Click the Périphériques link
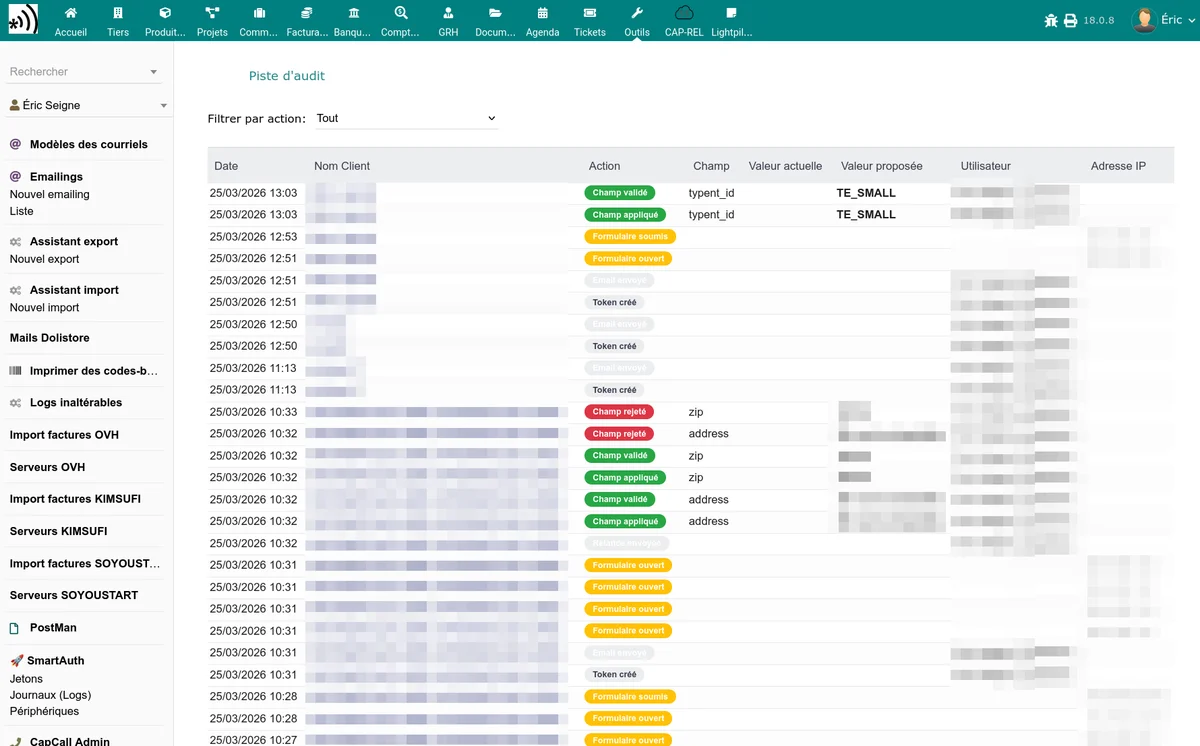This screenshot has width=1200, height=746. click(44, 711)
